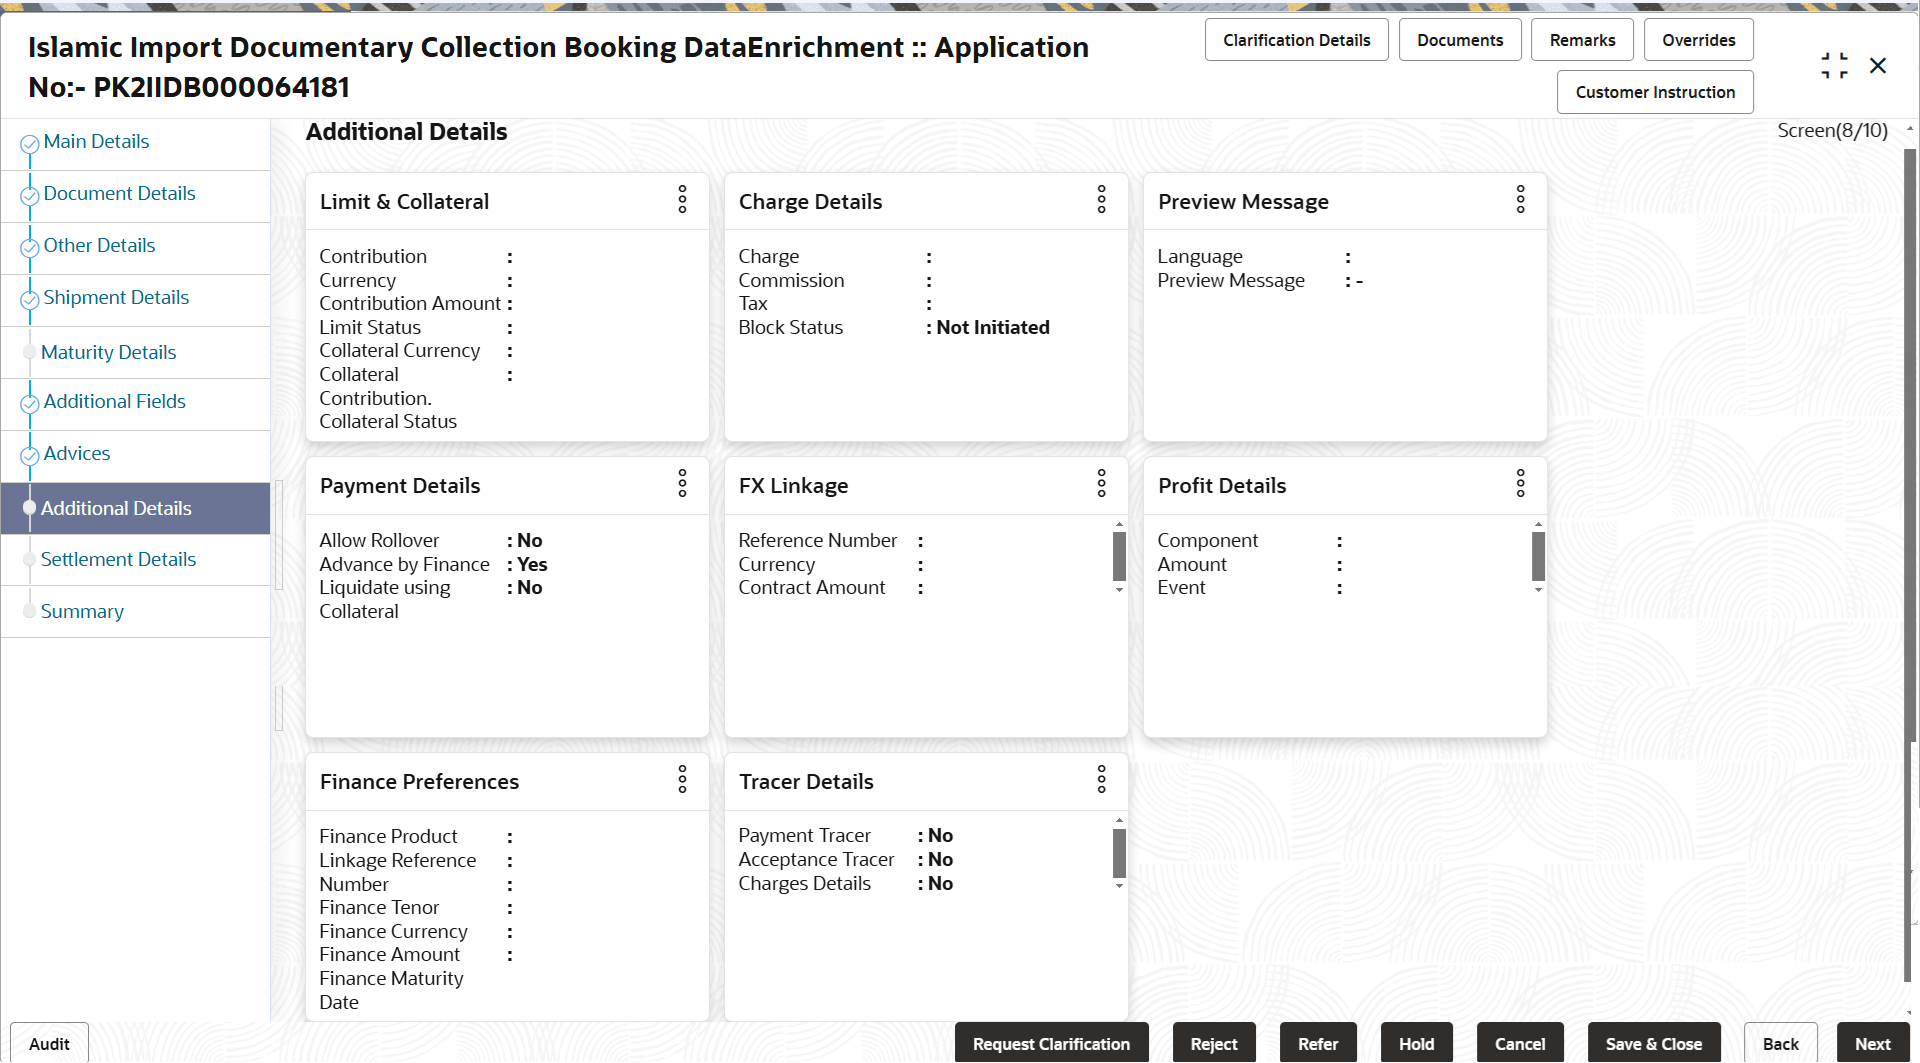Viewport: 1920px width, 1063px height.
Task: Open the Profit Details options icon
Action: pos(1520,483)
